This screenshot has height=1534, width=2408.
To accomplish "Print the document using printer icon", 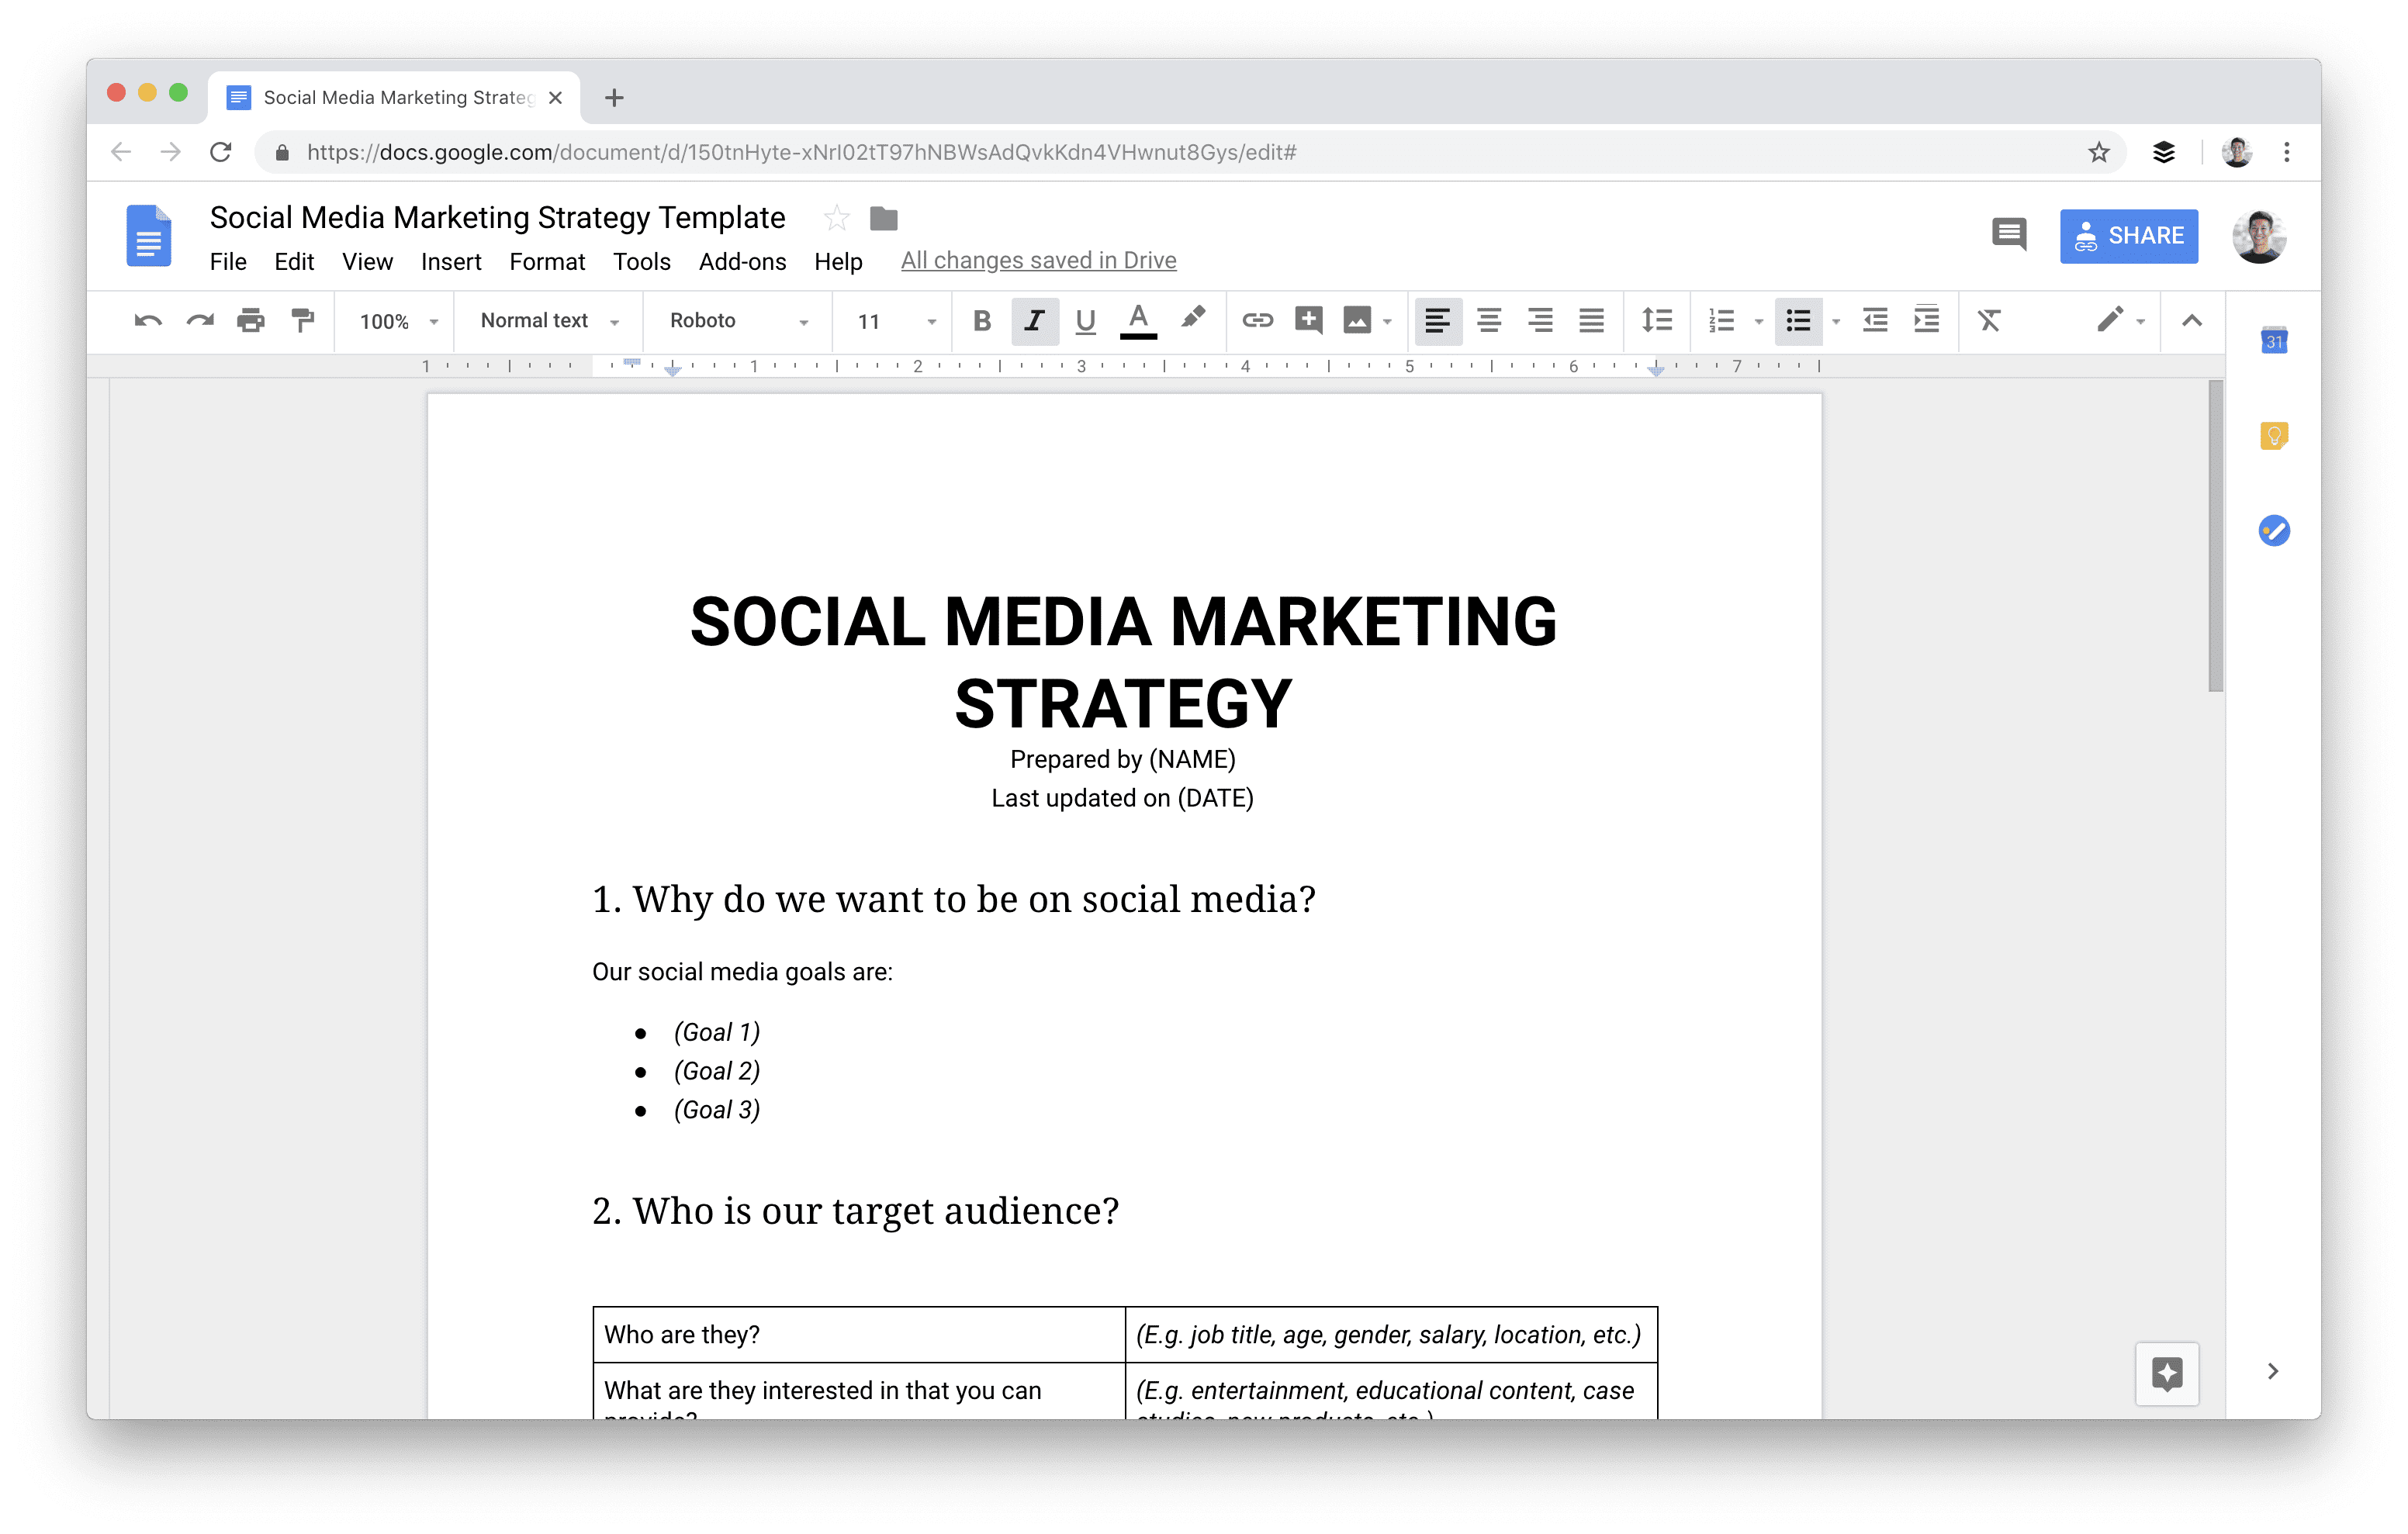I will [251, 321].
